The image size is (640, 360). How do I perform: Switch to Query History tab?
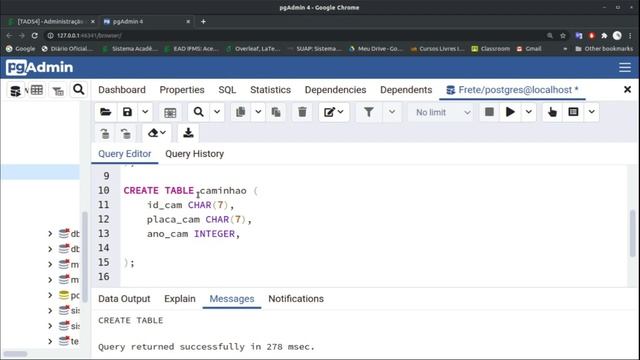194,154
